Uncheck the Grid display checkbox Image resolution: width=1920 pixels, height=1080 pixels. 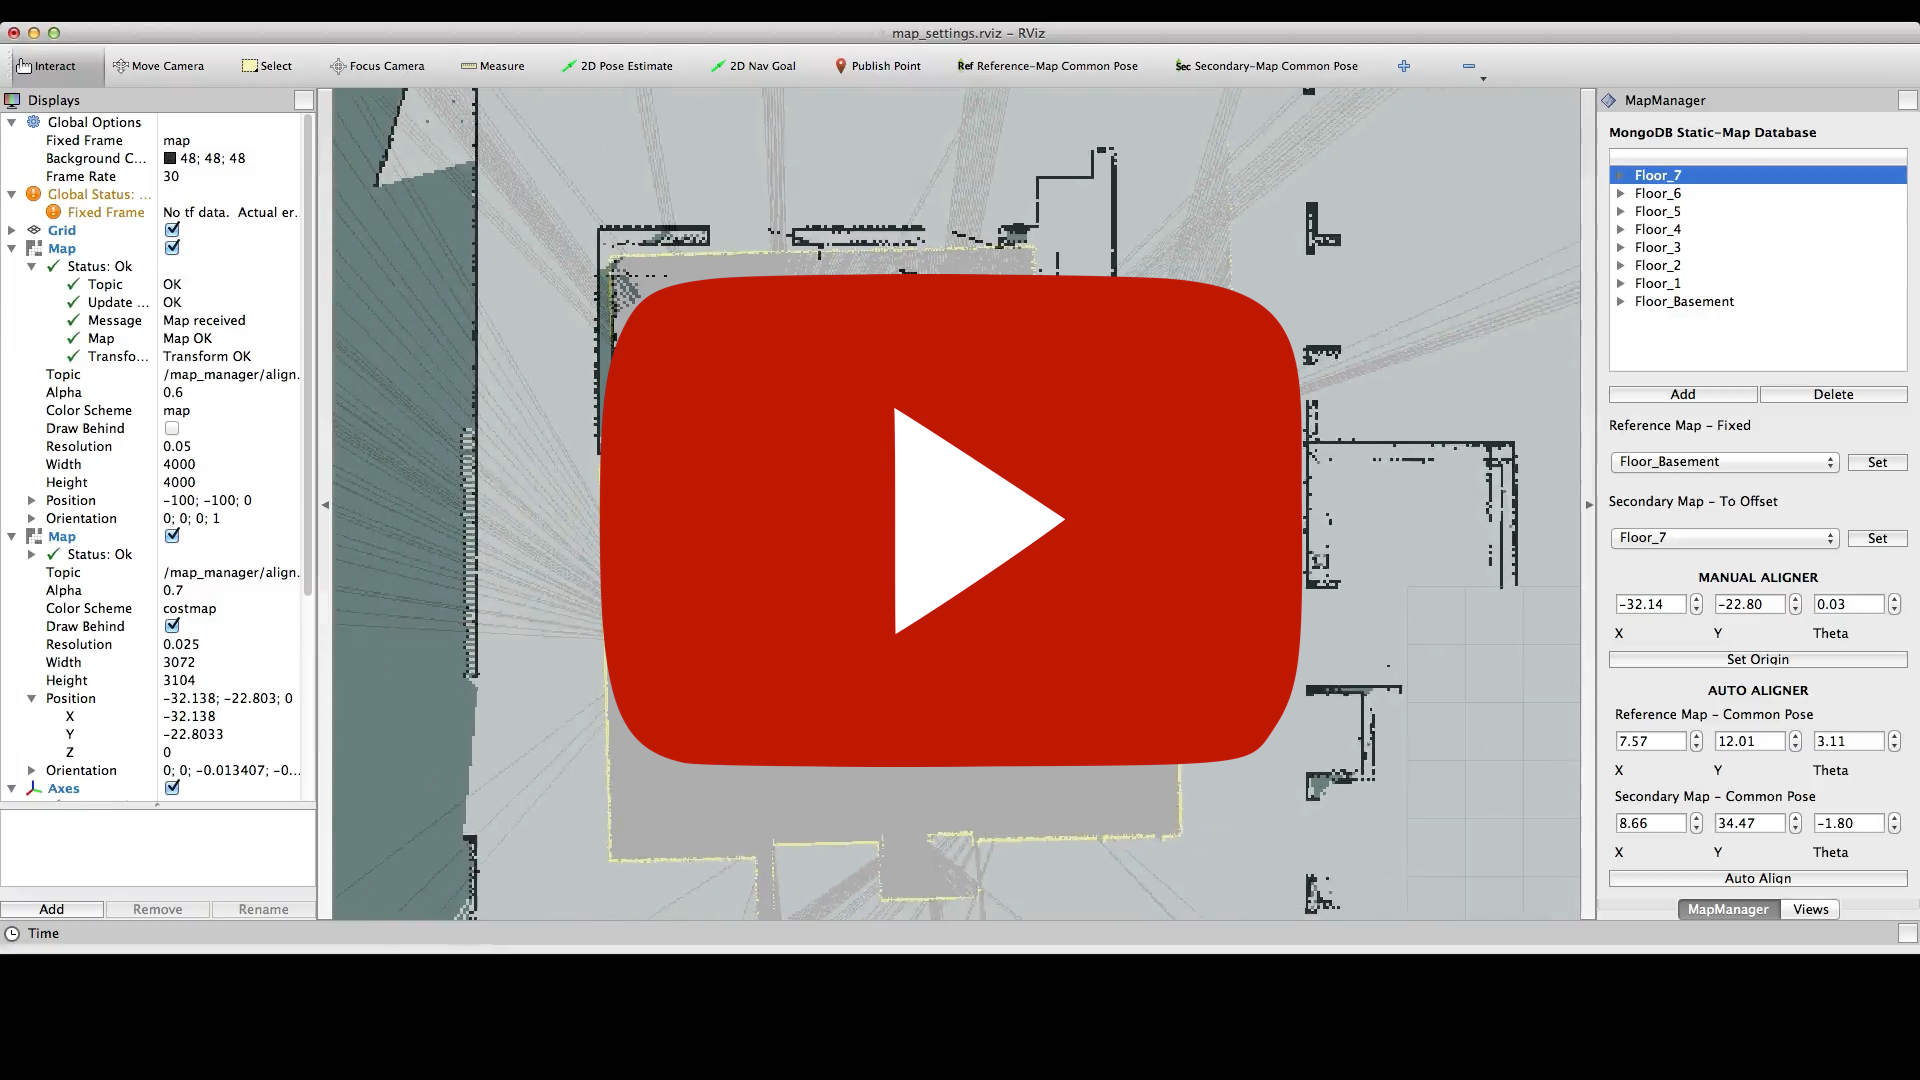pyautogui.click(x=172, y=230)
